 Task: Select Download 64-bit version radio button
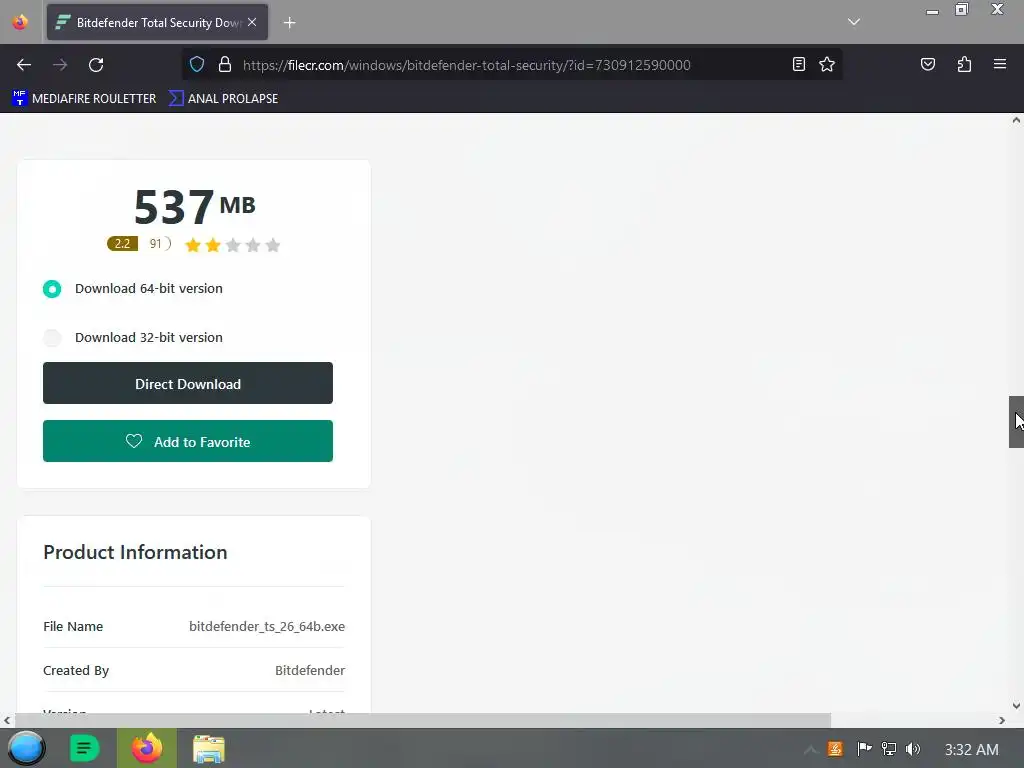click(x=52, y=289)
